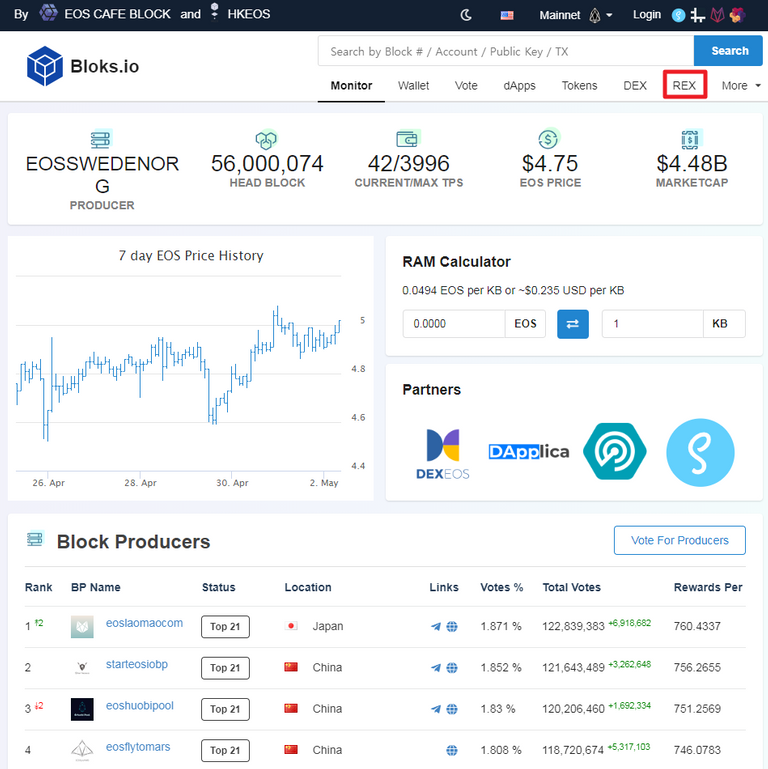Click eoslaomaocom website globe icon
This screenshot has height=769, width=768.
(452, 626)
